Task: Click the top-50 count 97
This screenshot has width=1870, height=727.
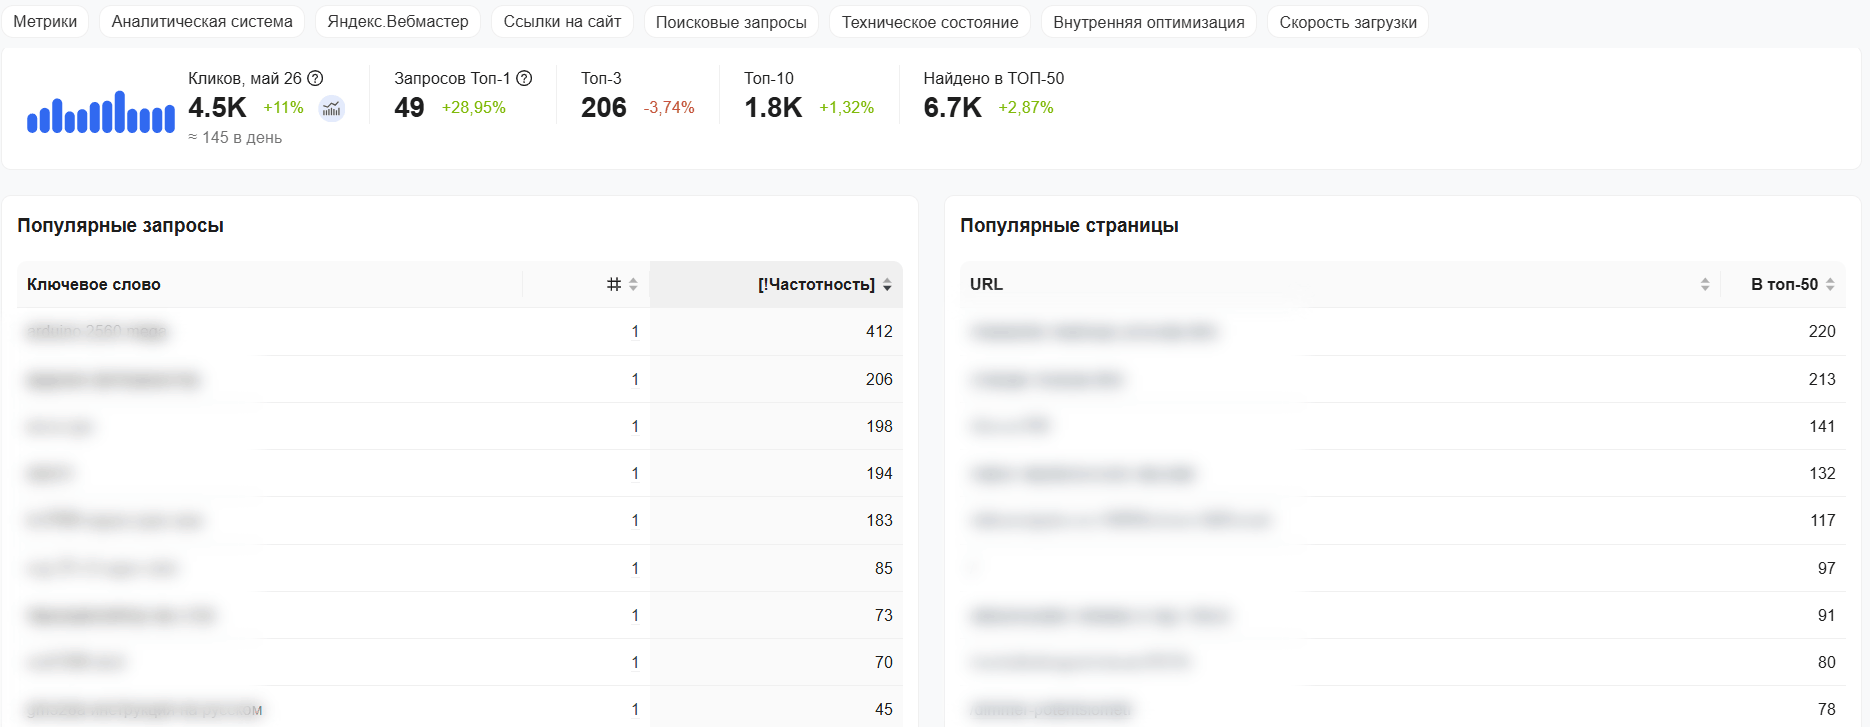Action: [1827, 569]
